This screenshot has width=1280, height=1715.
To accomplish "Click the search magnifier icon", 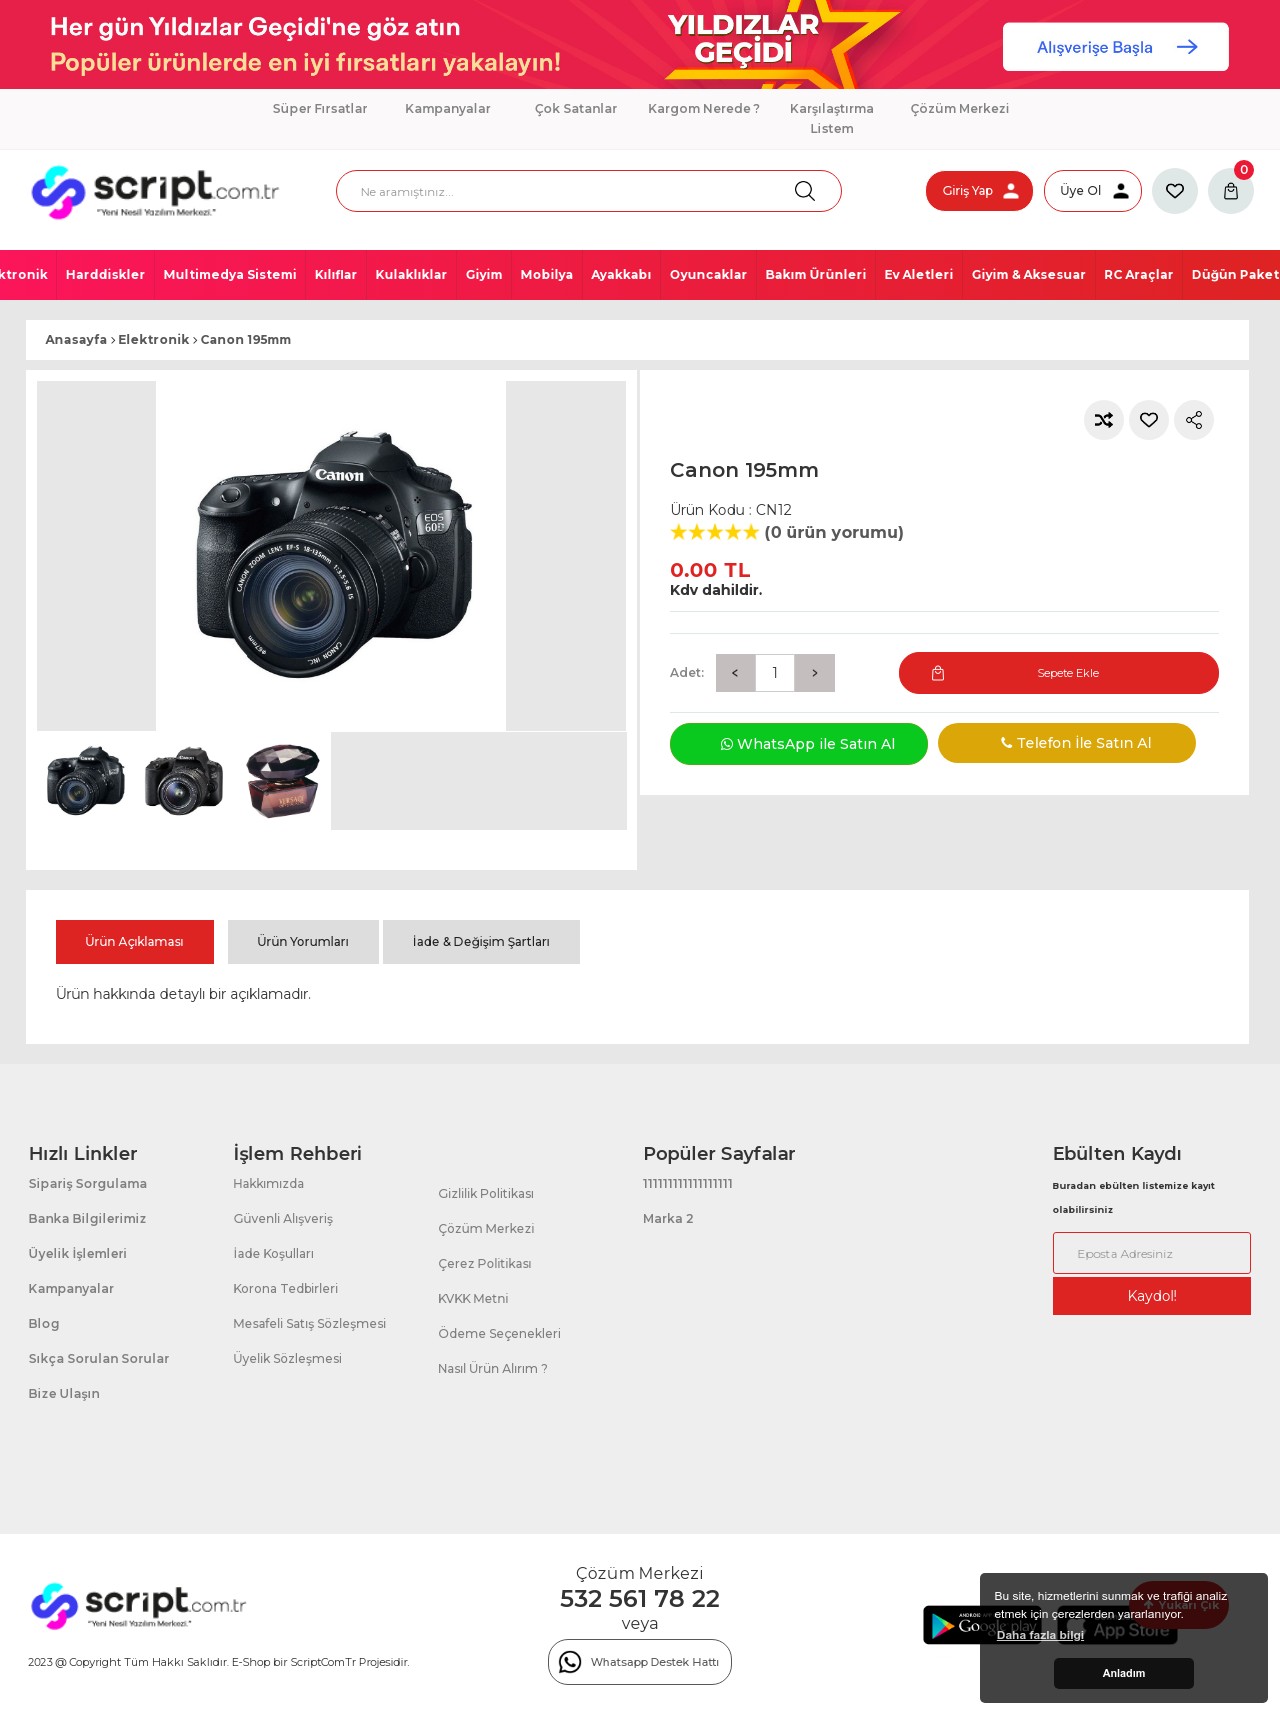I will (804, 191).
